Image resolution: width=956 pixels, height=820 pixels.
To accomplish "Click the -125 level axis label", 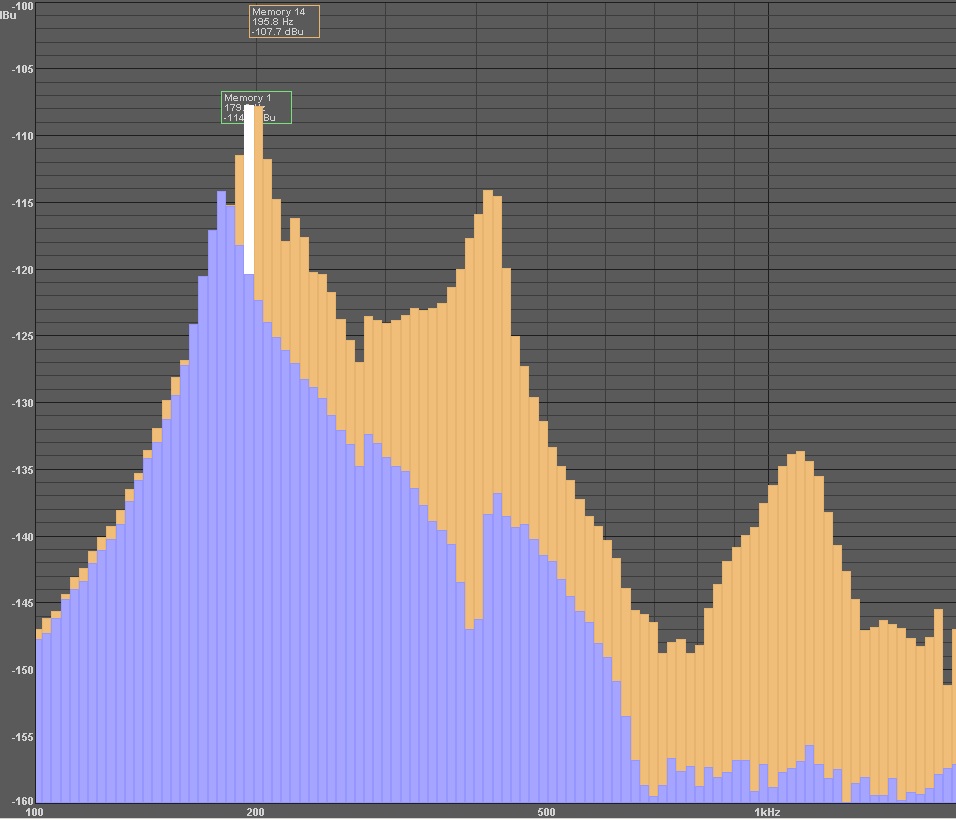I will click(x=23, y=336).
